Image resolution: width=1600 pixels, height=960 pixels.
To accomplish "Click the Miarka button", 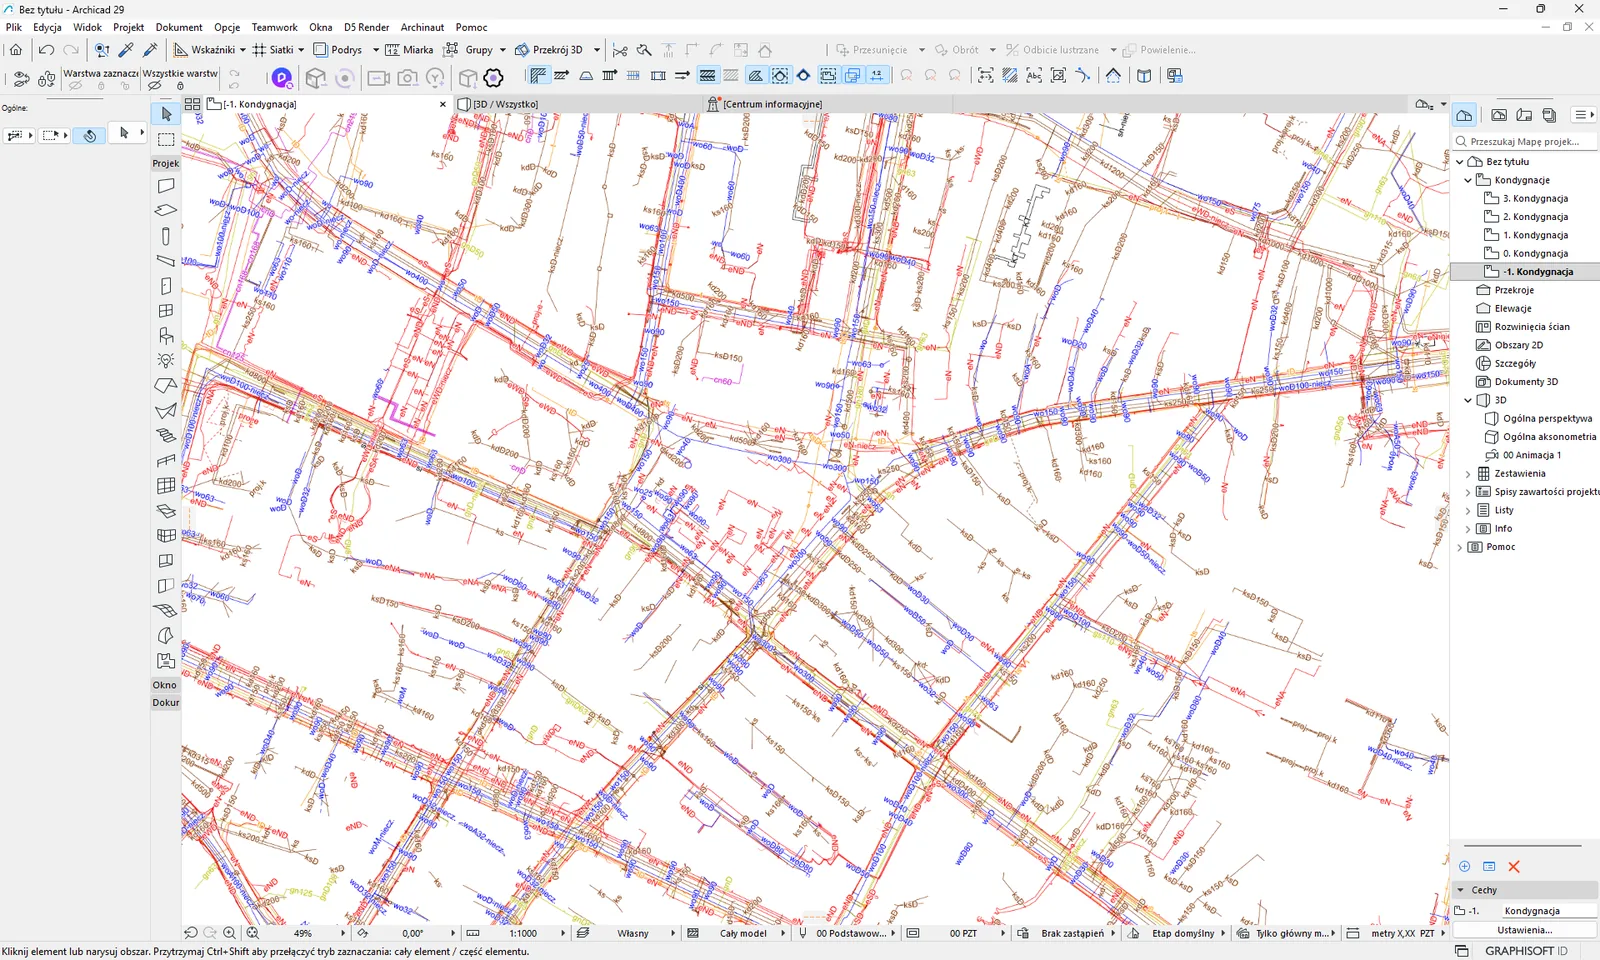I will pyautogui.click(x=409, y=49).
